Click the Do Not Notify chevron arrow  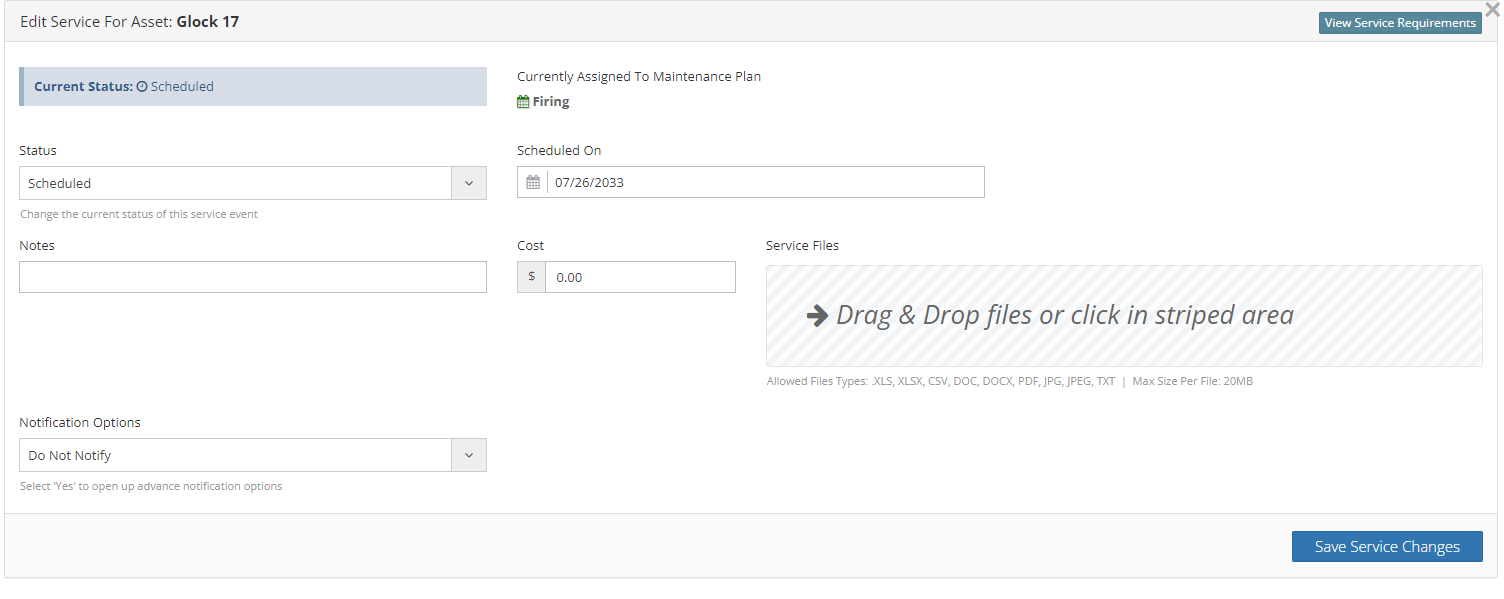[469, 455]
